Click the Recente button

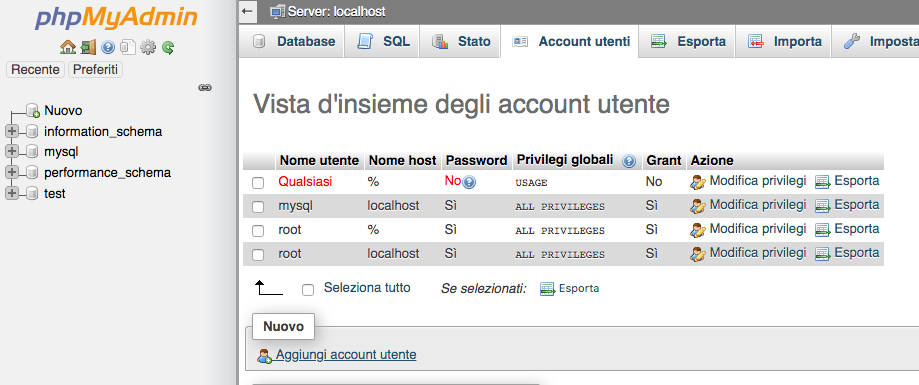tap(36, 70)
